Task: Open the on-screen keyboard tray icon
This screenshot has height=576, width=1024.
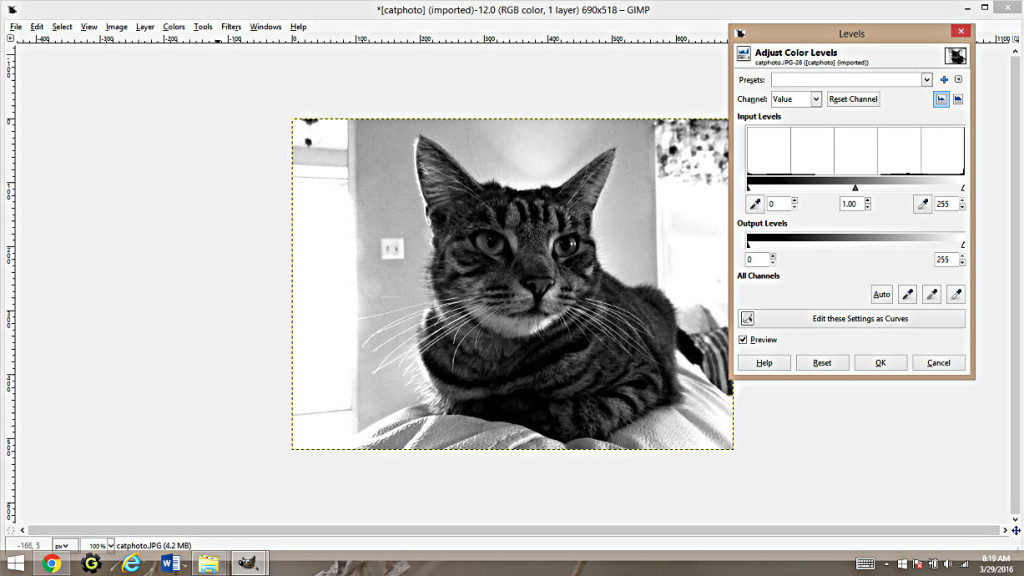Action: coord(865,564)
